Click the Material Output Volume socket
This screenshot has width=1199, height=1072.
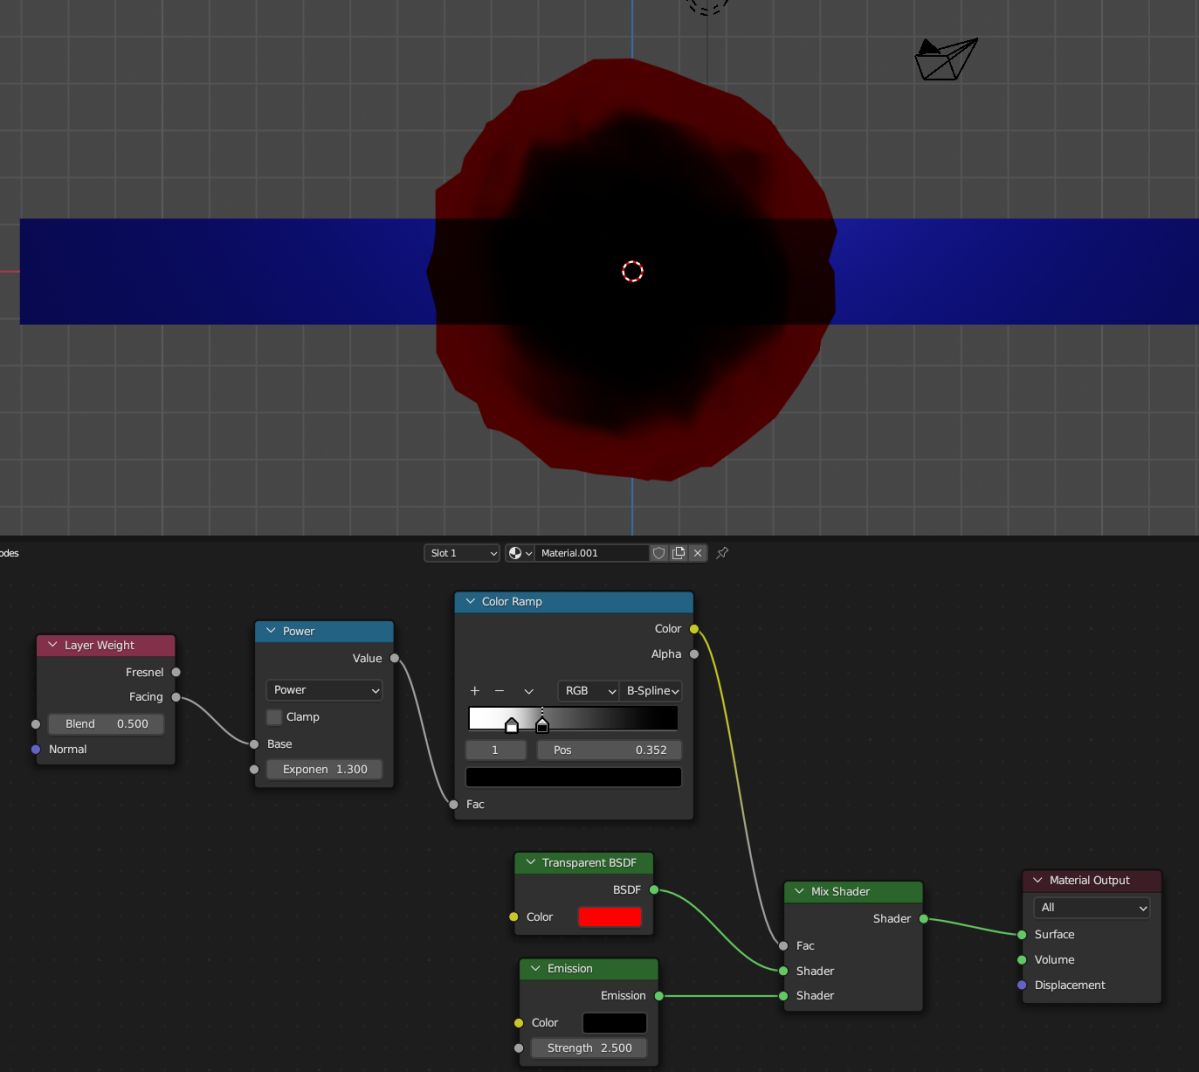pyautogui.click(x=1022, y=960)
